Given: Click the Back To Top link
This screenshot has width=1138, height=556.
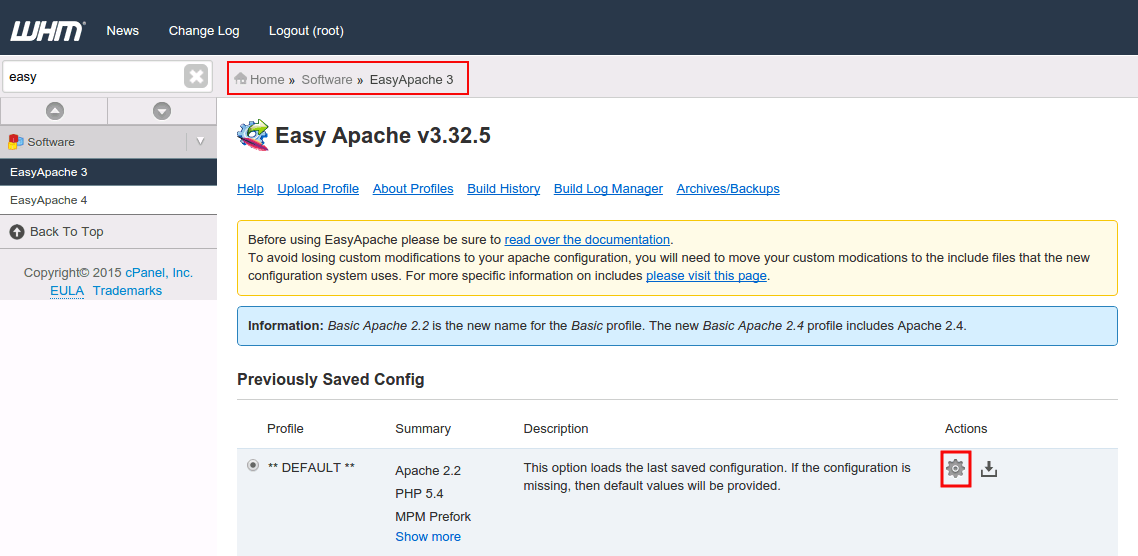Looking at the screenshot, I should click(x=67, y=232).
